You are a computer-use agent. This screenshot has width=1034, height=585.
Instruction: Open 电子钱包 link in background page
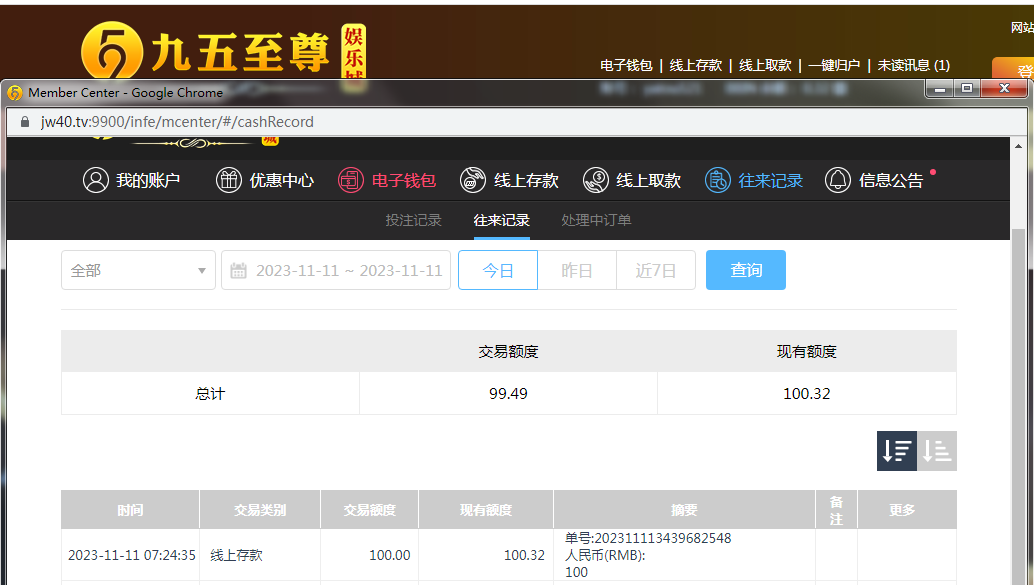tap(626, 65)
